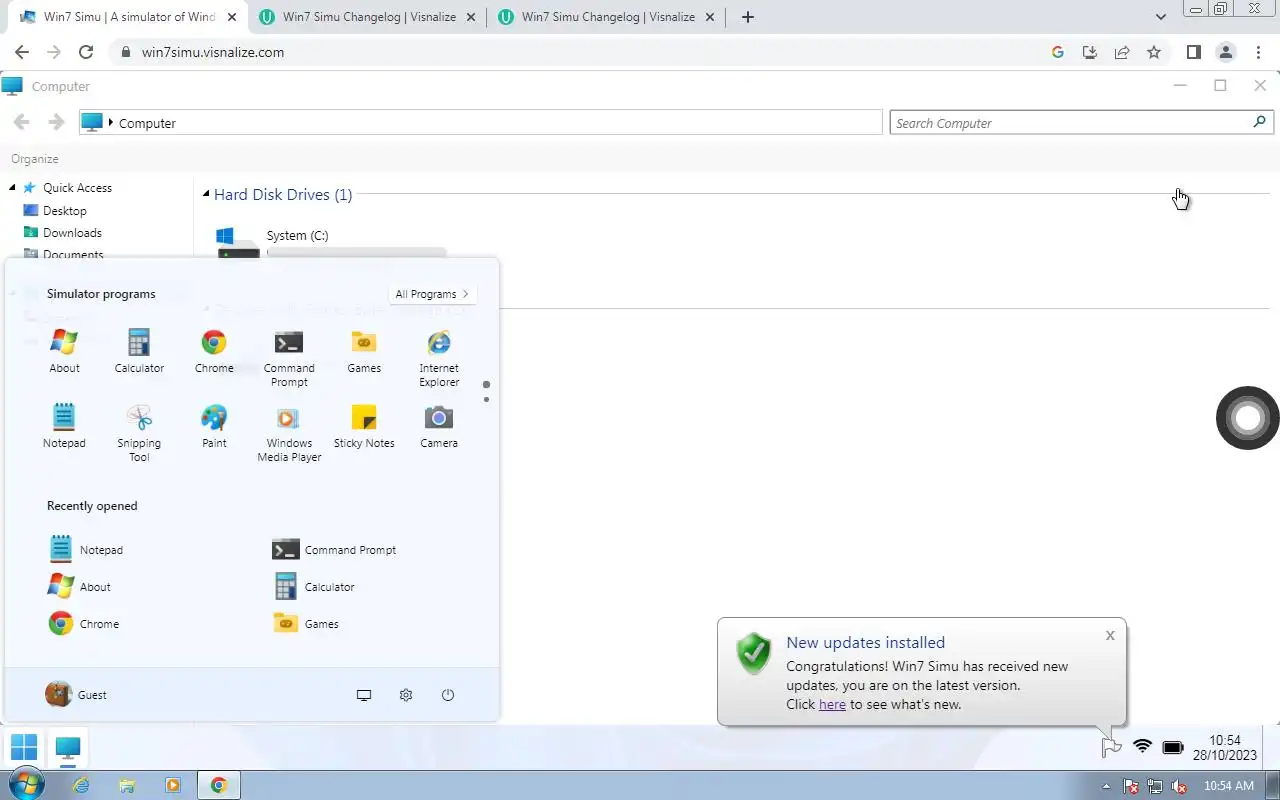Select the Win7 Simu browser tab
Viewport: 1280px width, 800px height.
pos(128,17)
